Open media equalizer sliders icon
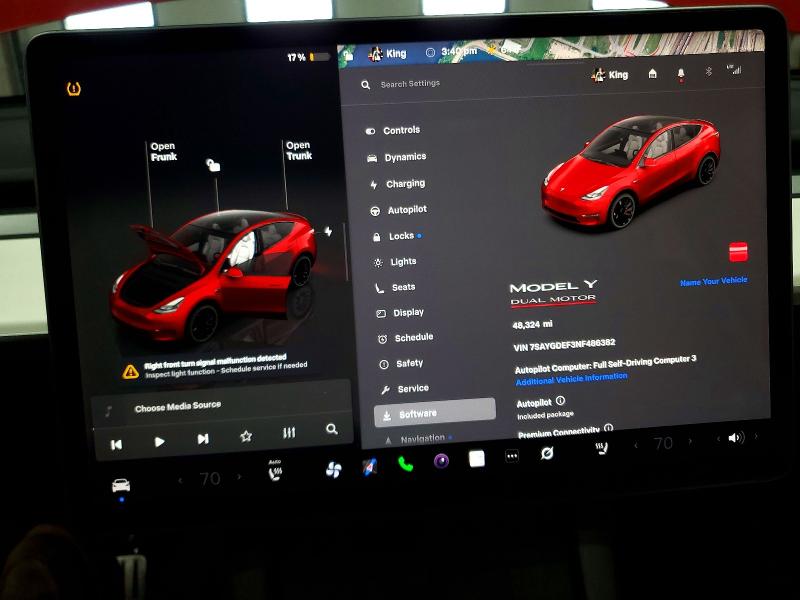 click(289, 433)
